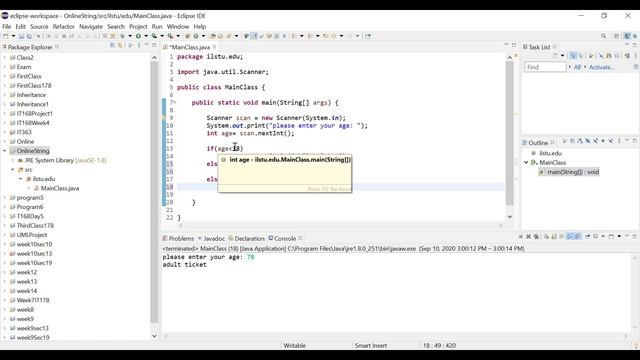Click the Open Console icon

[611, 236]
